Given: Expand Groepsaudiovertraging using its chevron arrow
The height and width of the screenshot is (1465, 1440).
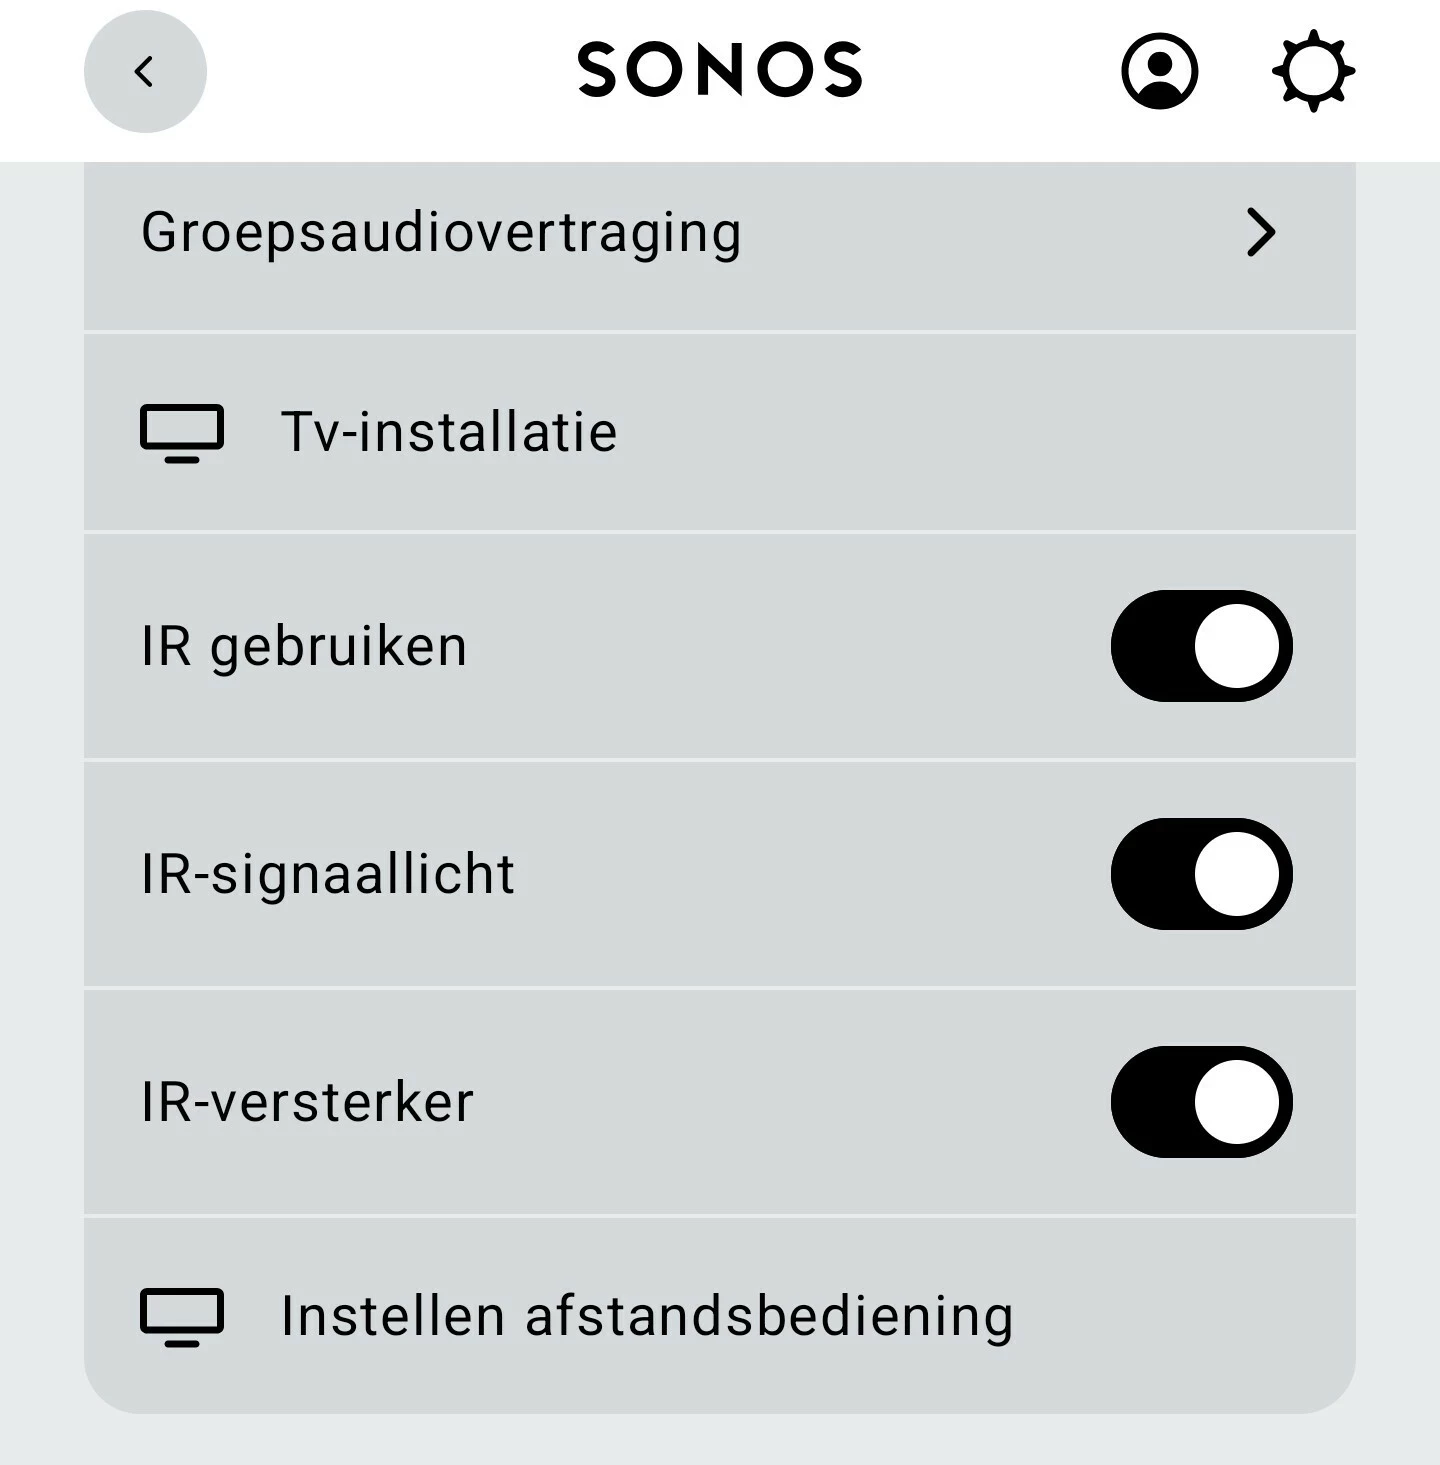Looking at the screenshot, I should (x=1261, y=233).
